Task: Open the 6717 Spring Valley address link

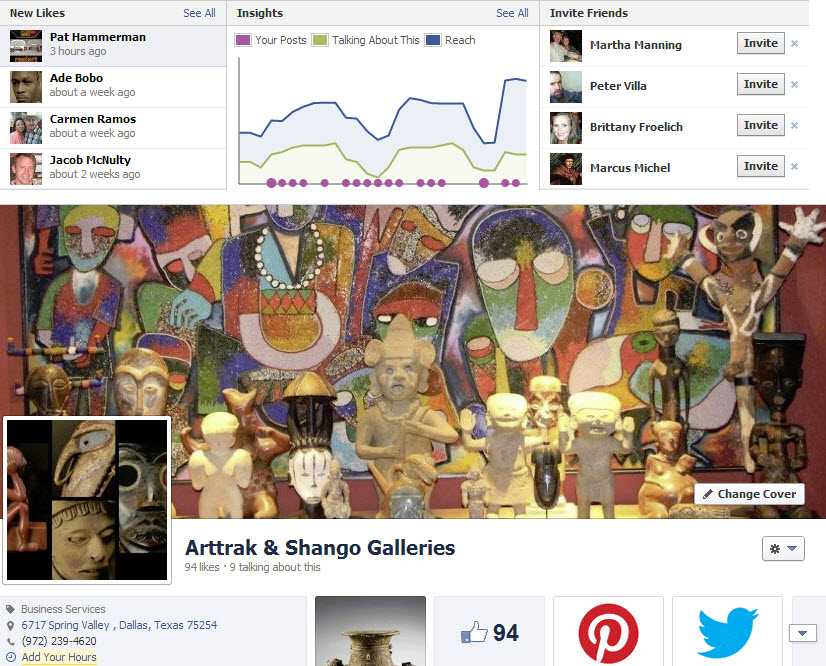Action: (119, 625)
